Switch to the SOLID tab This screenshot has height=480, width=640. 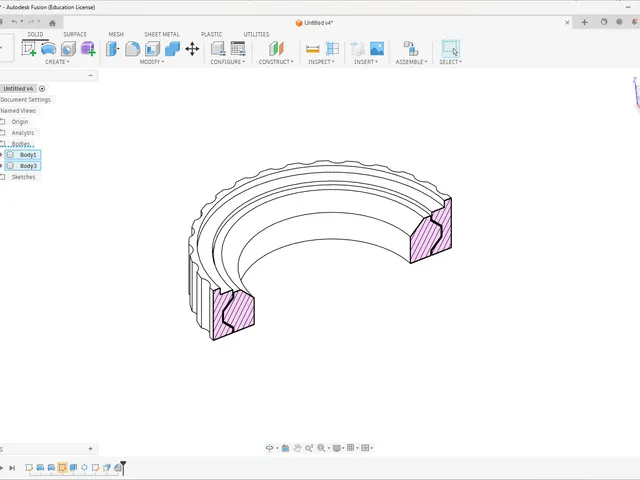[35, 34]
